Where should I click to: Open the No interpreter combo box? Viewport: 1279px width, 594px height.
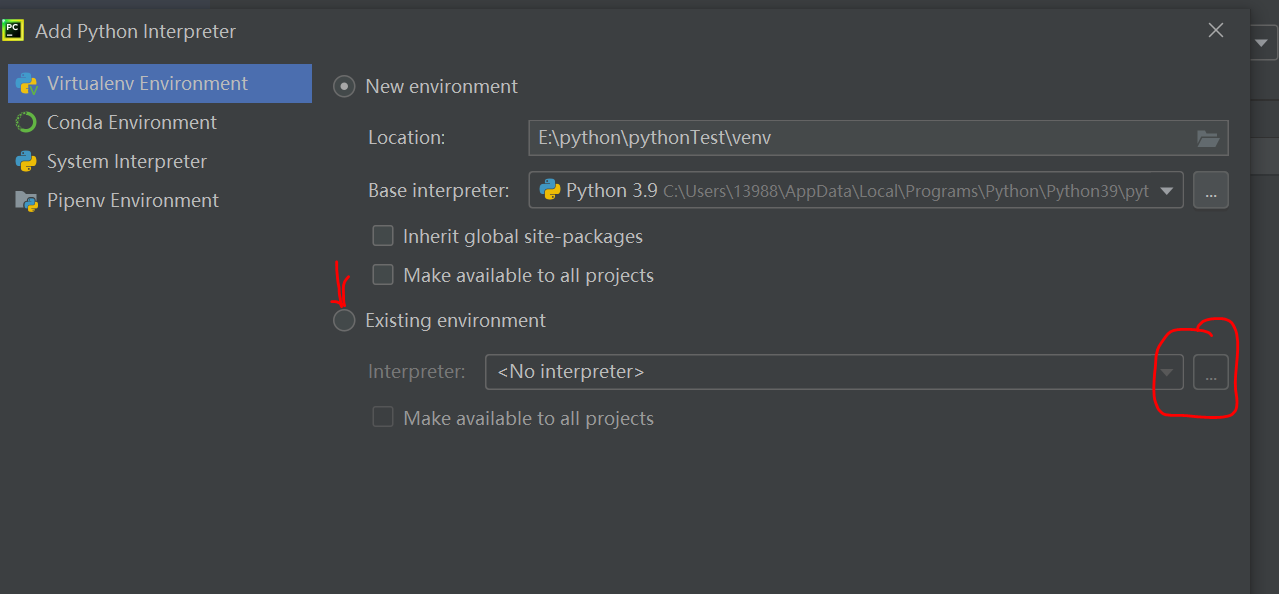tap(834, 372)
